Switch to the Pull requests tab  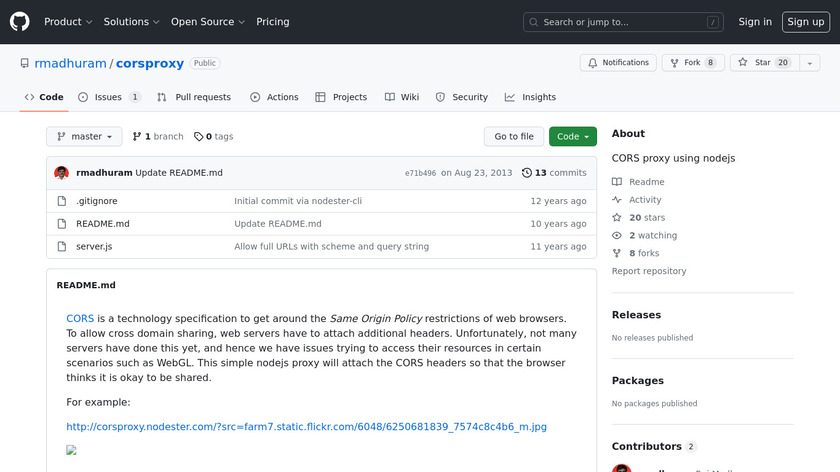coord(194,97)
